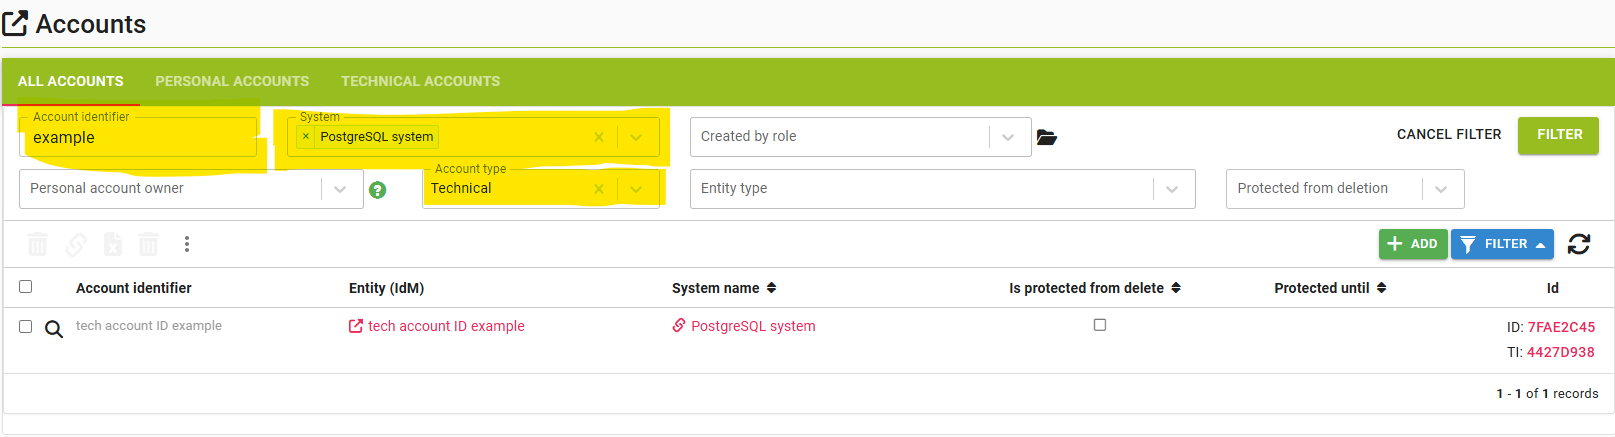Viewport: 1615px width, 437px height.
Task: Expand the Created by role dropdown
Action: point(1008,137)
